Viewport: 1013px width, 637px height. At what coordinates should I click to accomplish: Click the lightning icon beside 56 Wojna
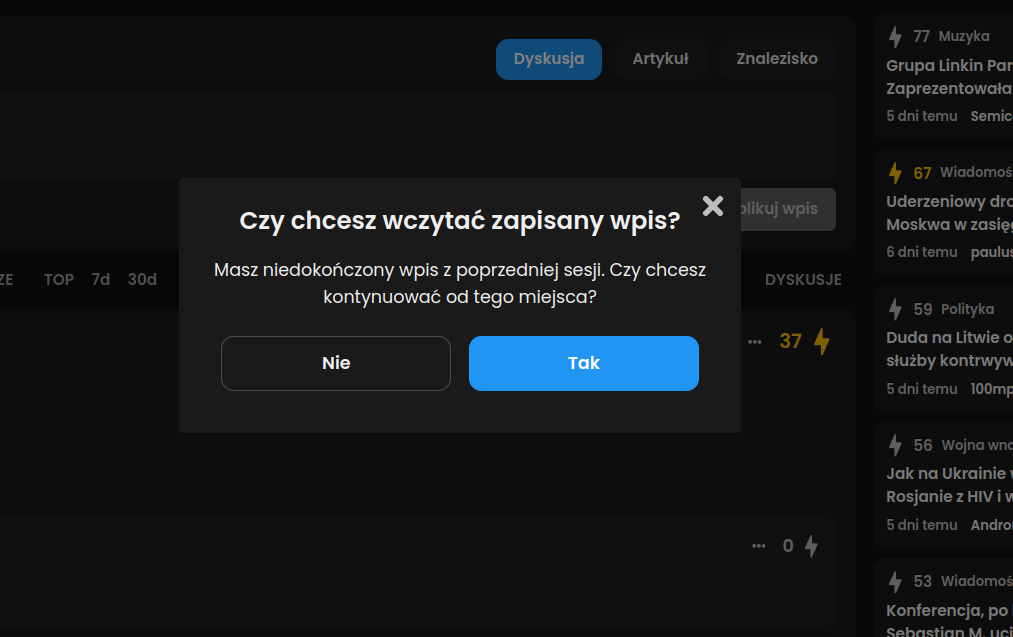coord(895,445)
